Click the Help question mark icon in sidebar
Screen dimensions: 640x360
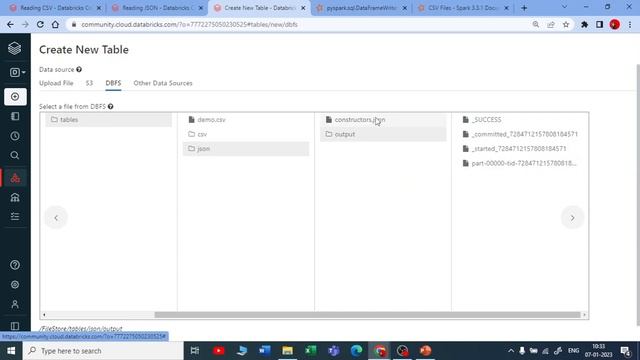pos(15,265)
